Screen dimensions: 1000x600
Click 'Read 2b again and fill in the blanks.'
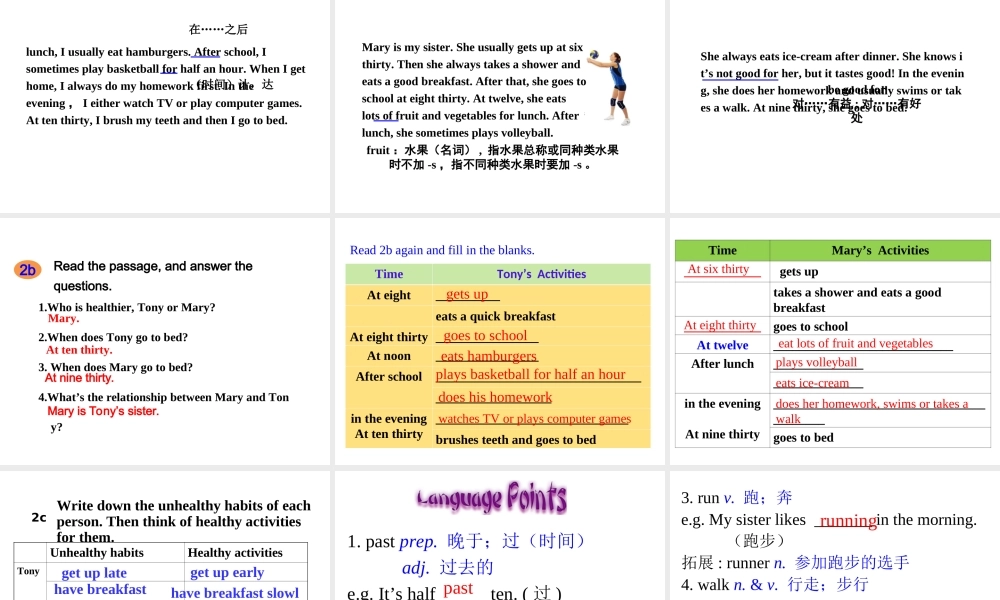442,250
